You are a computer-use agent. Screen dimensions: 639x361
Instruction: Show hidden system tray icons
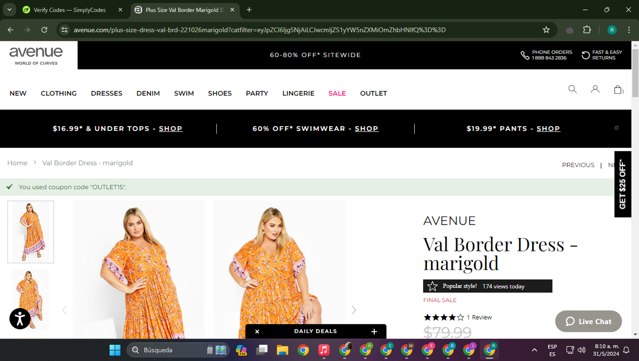pyautogui.click(x=534, y=350)
